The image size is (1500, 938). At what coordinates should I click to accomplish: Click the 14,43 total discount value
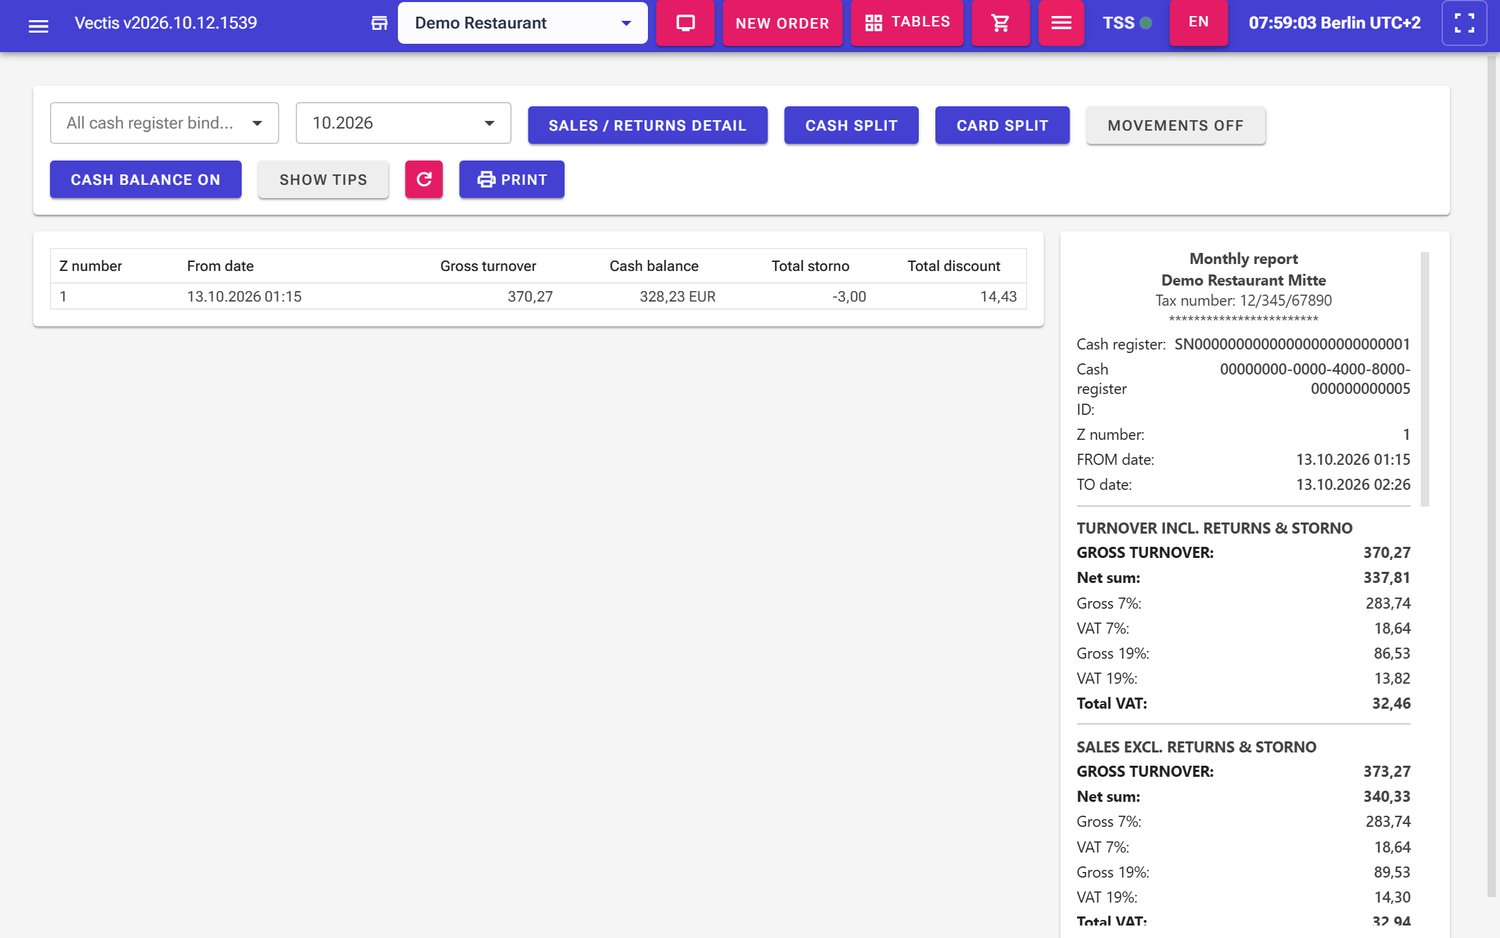(998, 296)
